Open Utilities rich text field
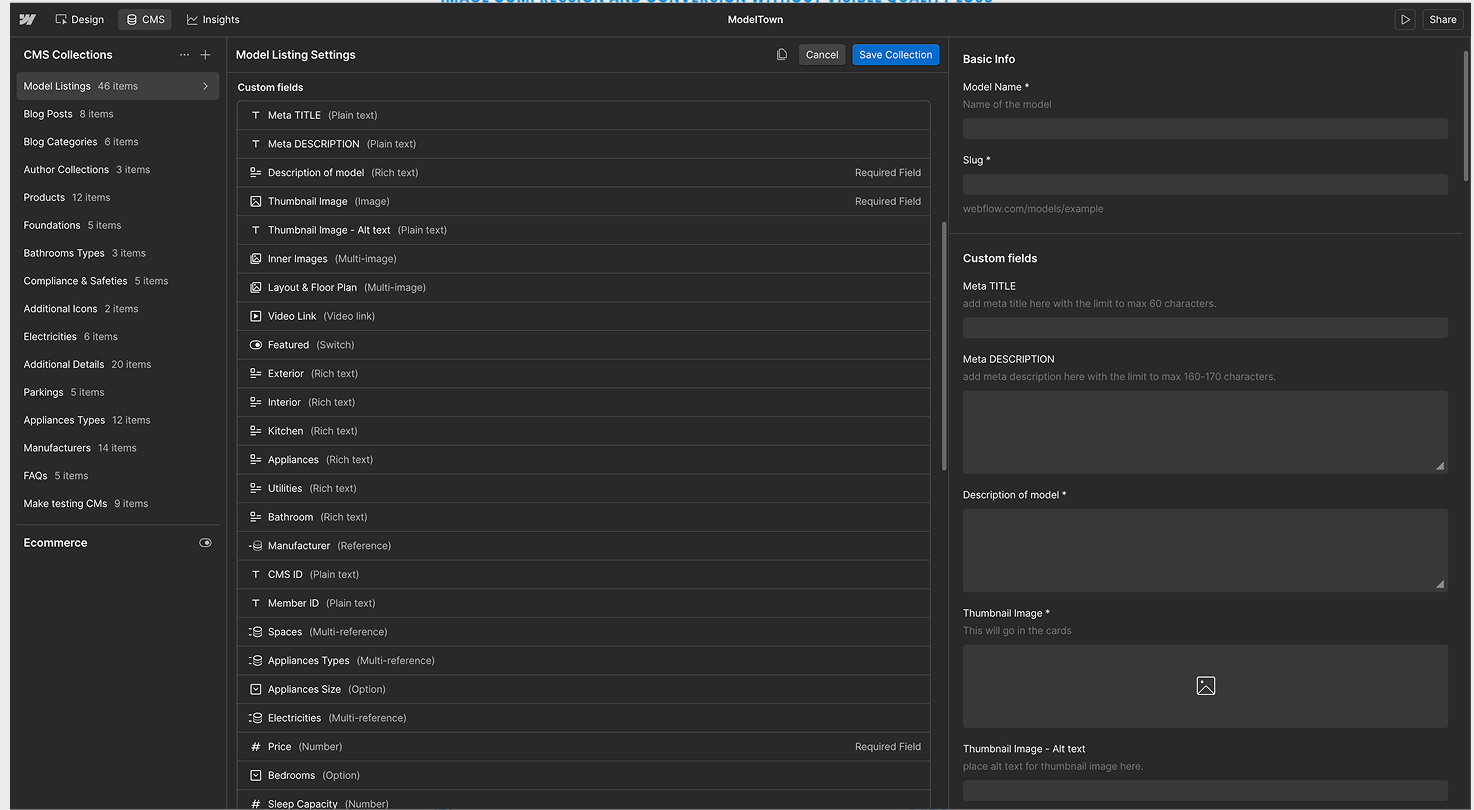The image size is (1474, 810). 584,488
